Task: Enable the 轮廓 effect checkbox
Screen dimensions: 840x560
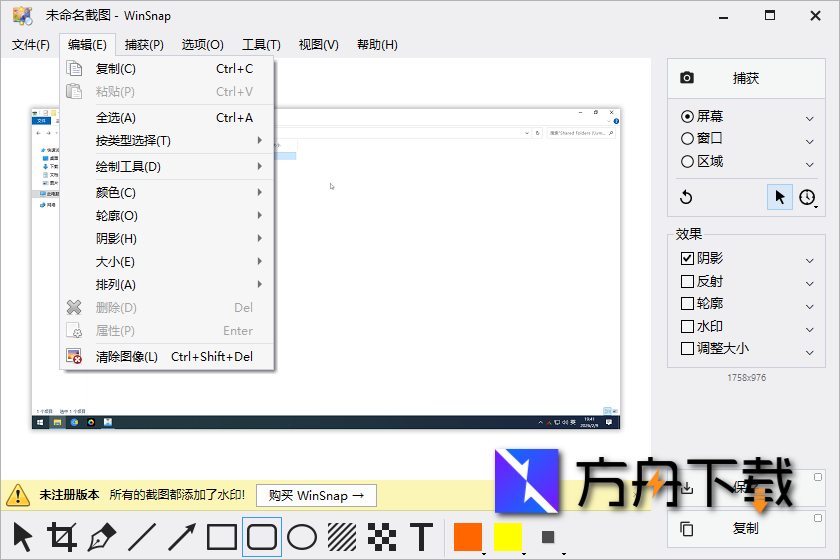Action: coord(687,303)
